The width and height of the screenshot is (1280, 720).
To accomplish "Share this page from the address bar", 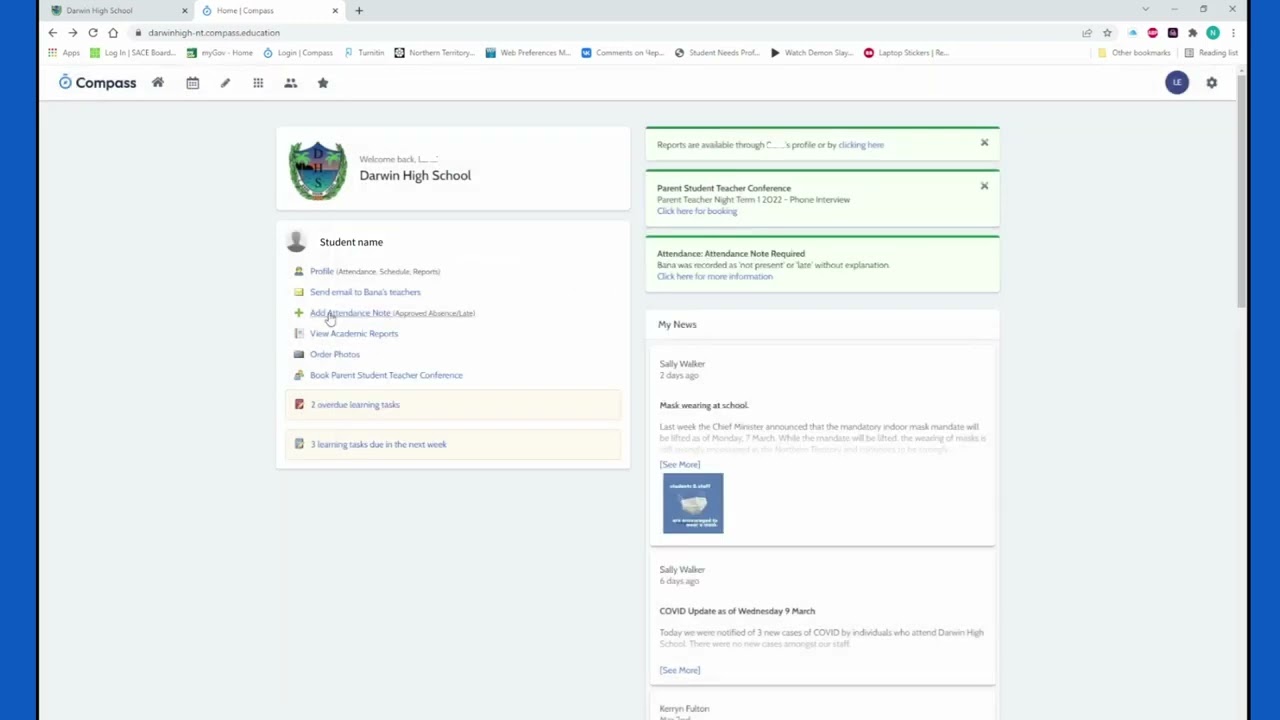I will (1087, 32).
